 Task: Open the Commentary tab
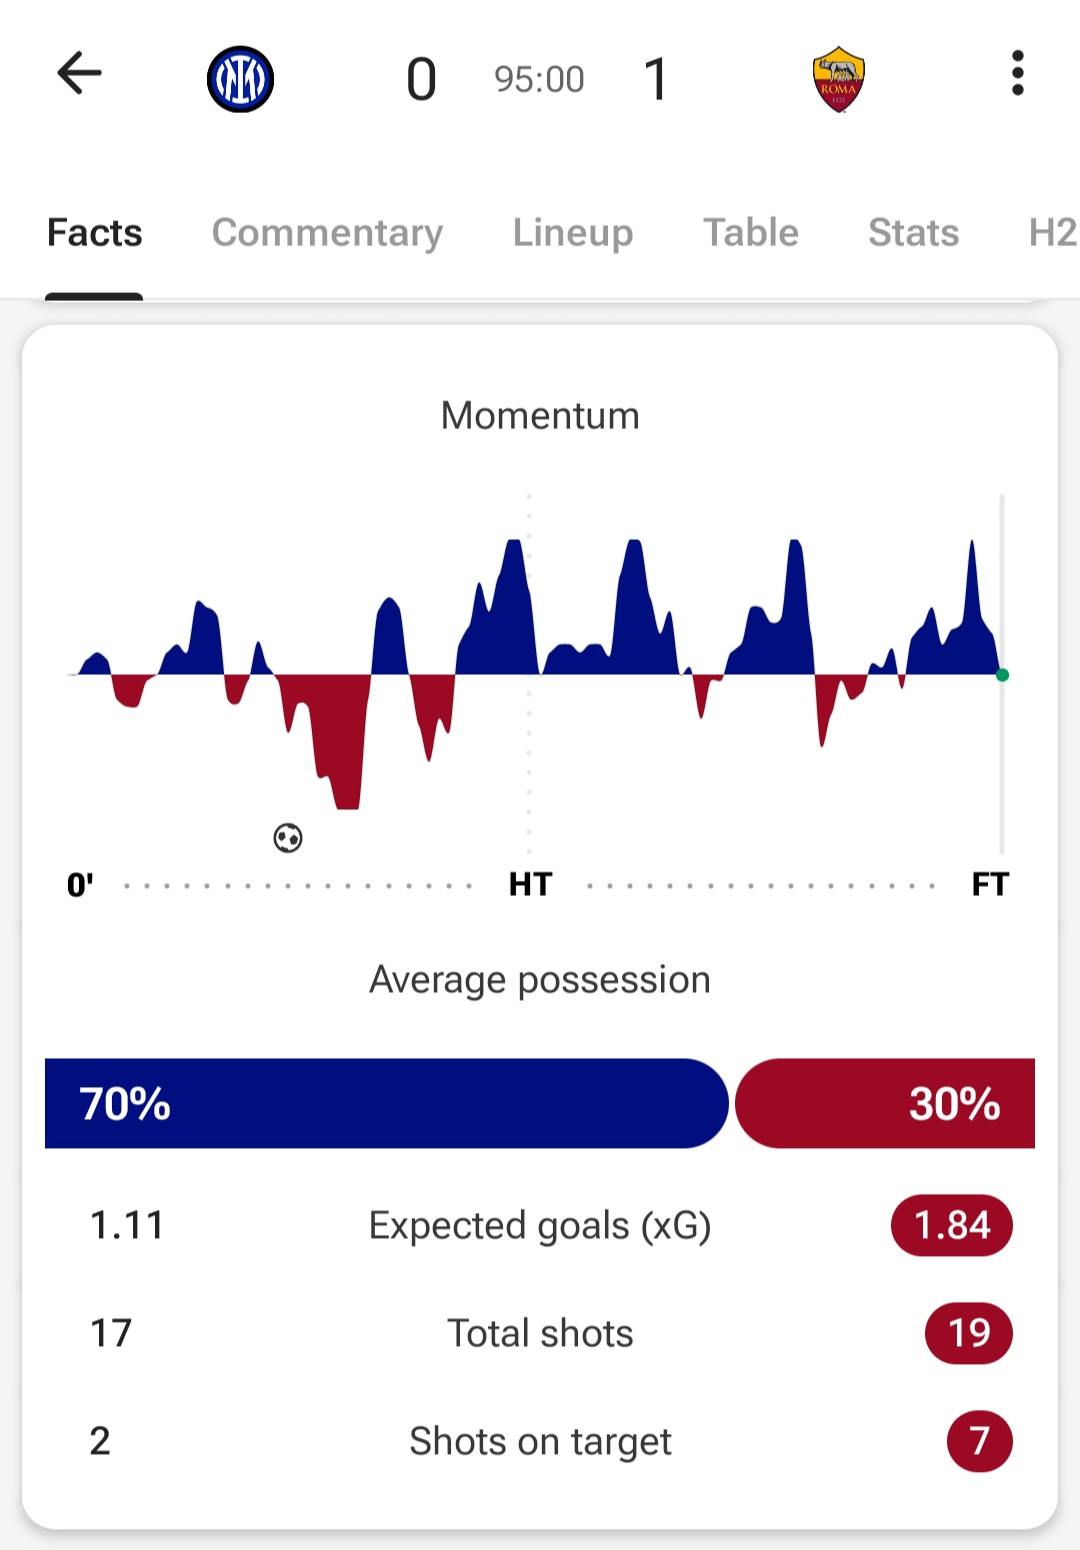click(x=327, y=233)
